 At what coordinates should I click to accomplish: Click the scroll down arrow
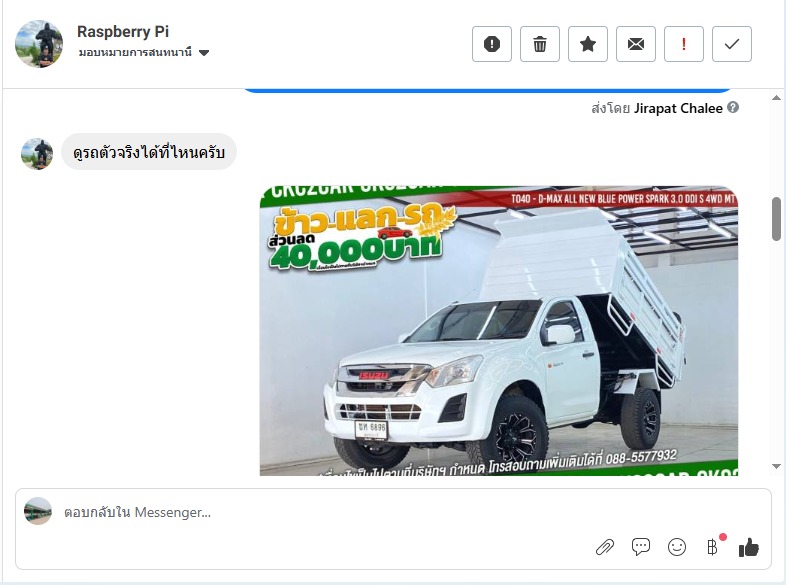click(776, 466)
